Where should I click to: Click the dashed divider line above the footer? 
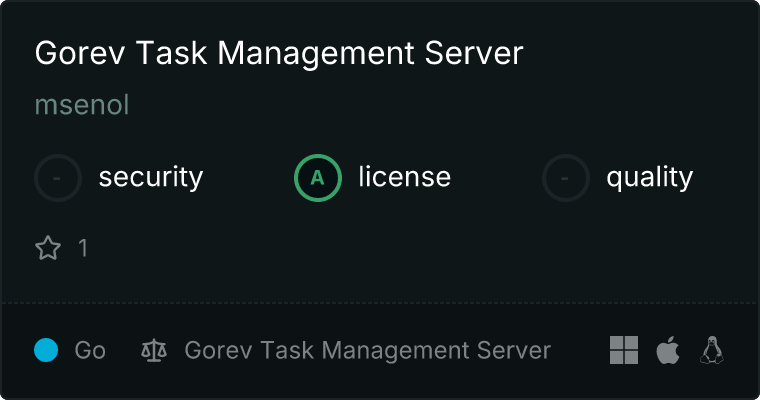click(x=380, y=302)
